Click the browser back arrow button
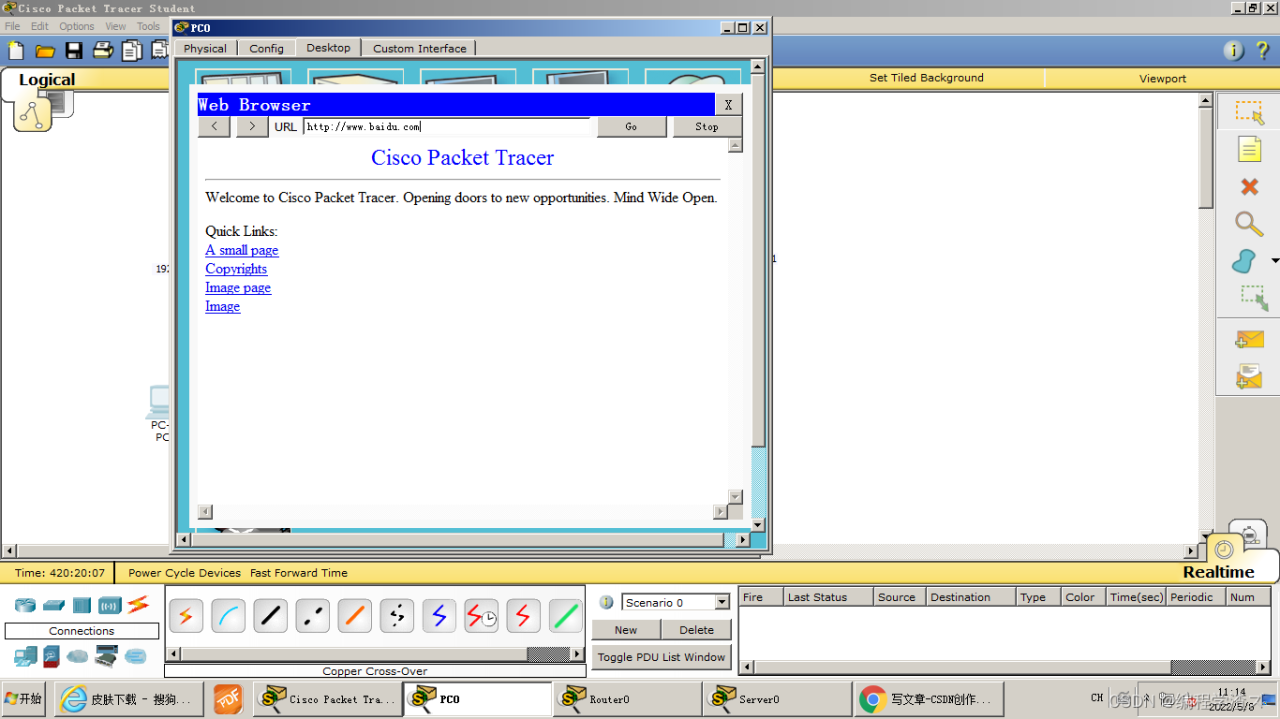This screenshot has width=1280, height=719. (214, 127)
